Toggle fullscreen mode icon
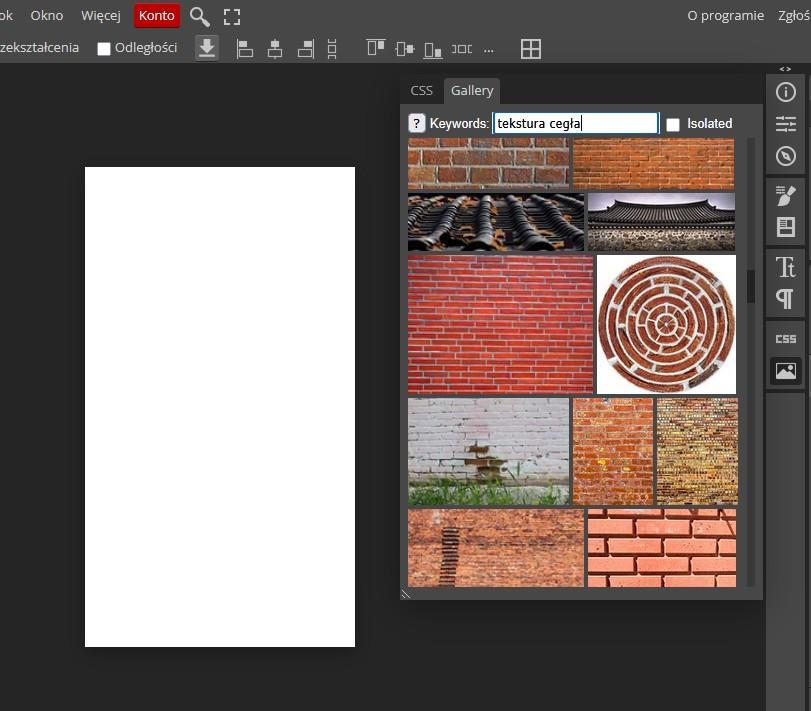The width and height of the screenshot is (811, 711). (x=232, y=16)
